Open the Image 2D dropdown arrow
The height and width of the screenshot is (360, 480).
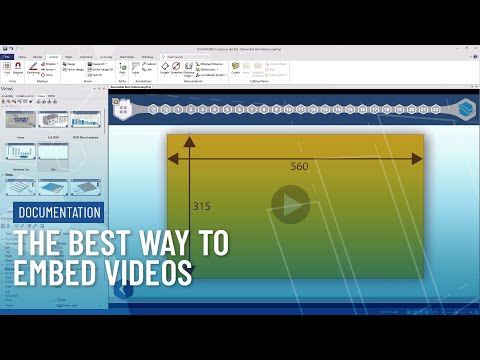tap(106, 64)
